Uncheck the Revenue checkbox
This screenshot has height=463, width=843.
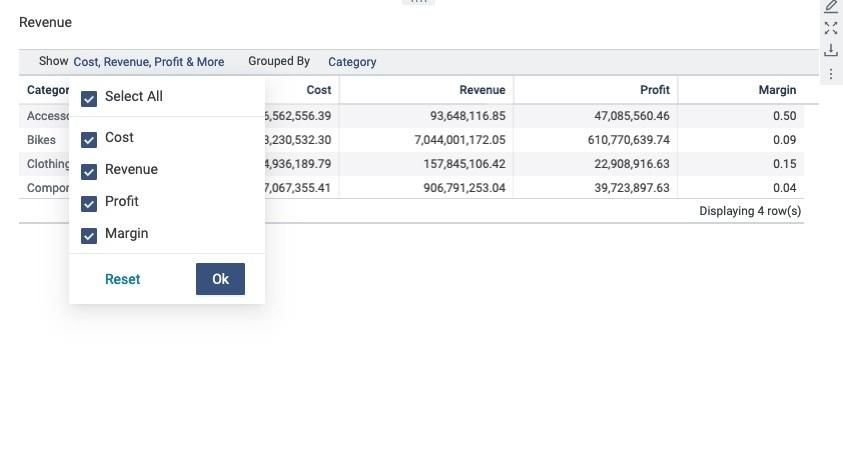click(x=89, y=171)
